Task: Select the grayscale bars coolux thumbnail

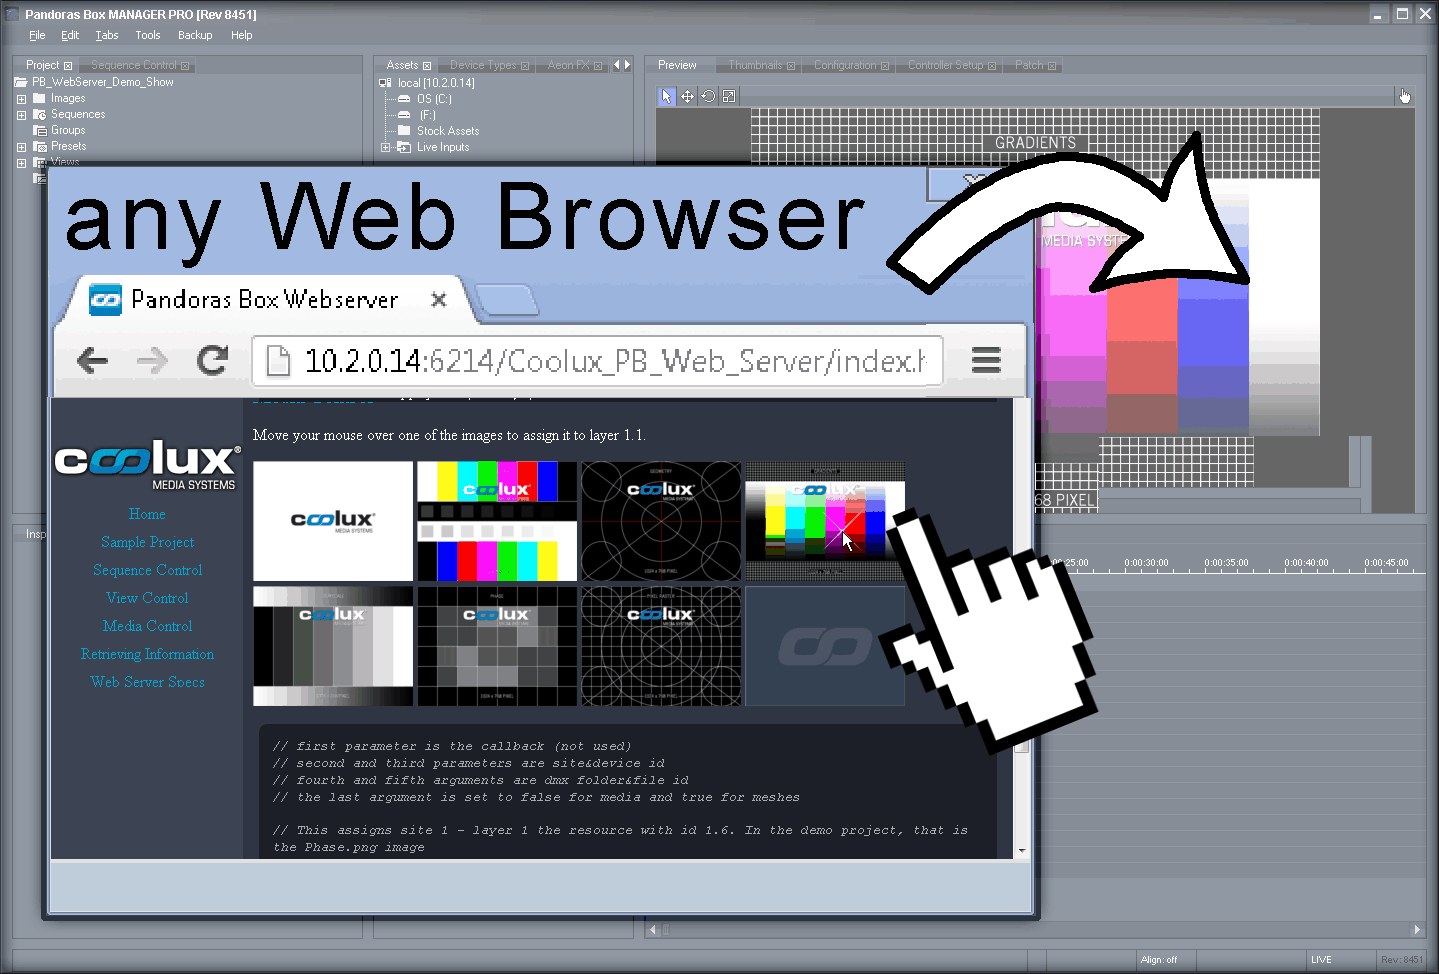Action: 333,646
